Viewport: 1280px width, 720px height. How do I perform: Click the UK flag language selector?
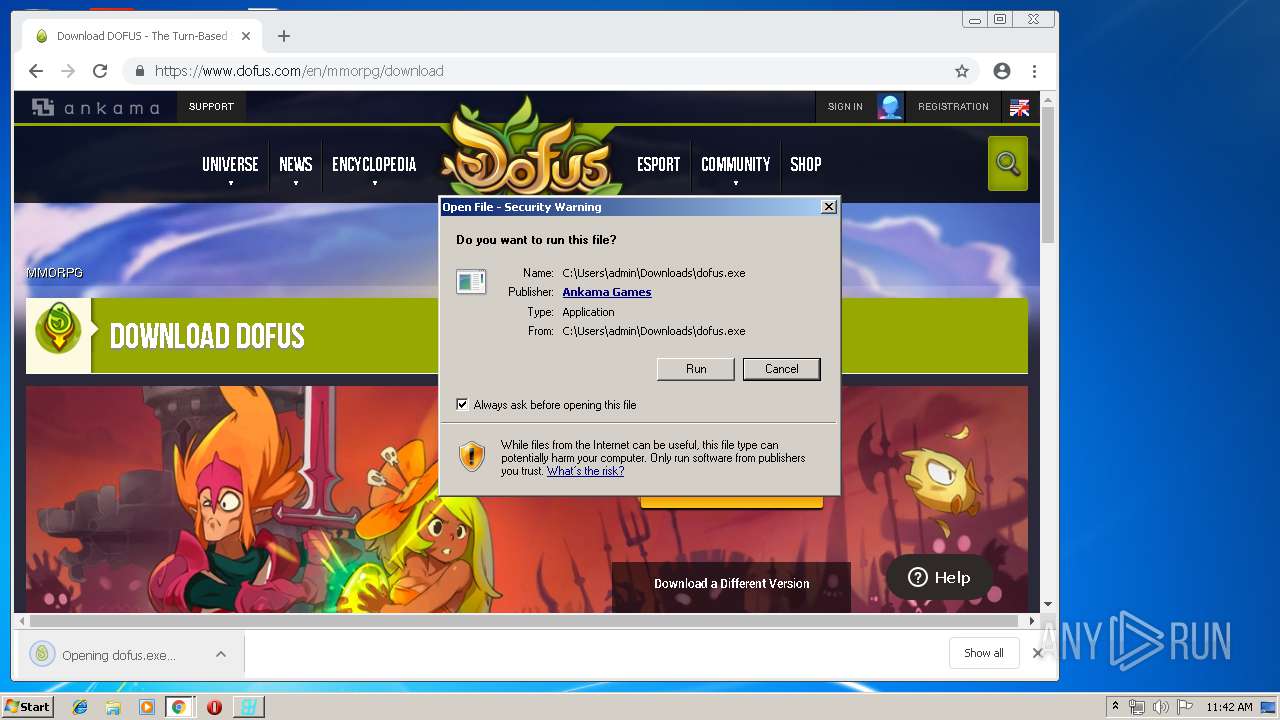[1019, 107]
